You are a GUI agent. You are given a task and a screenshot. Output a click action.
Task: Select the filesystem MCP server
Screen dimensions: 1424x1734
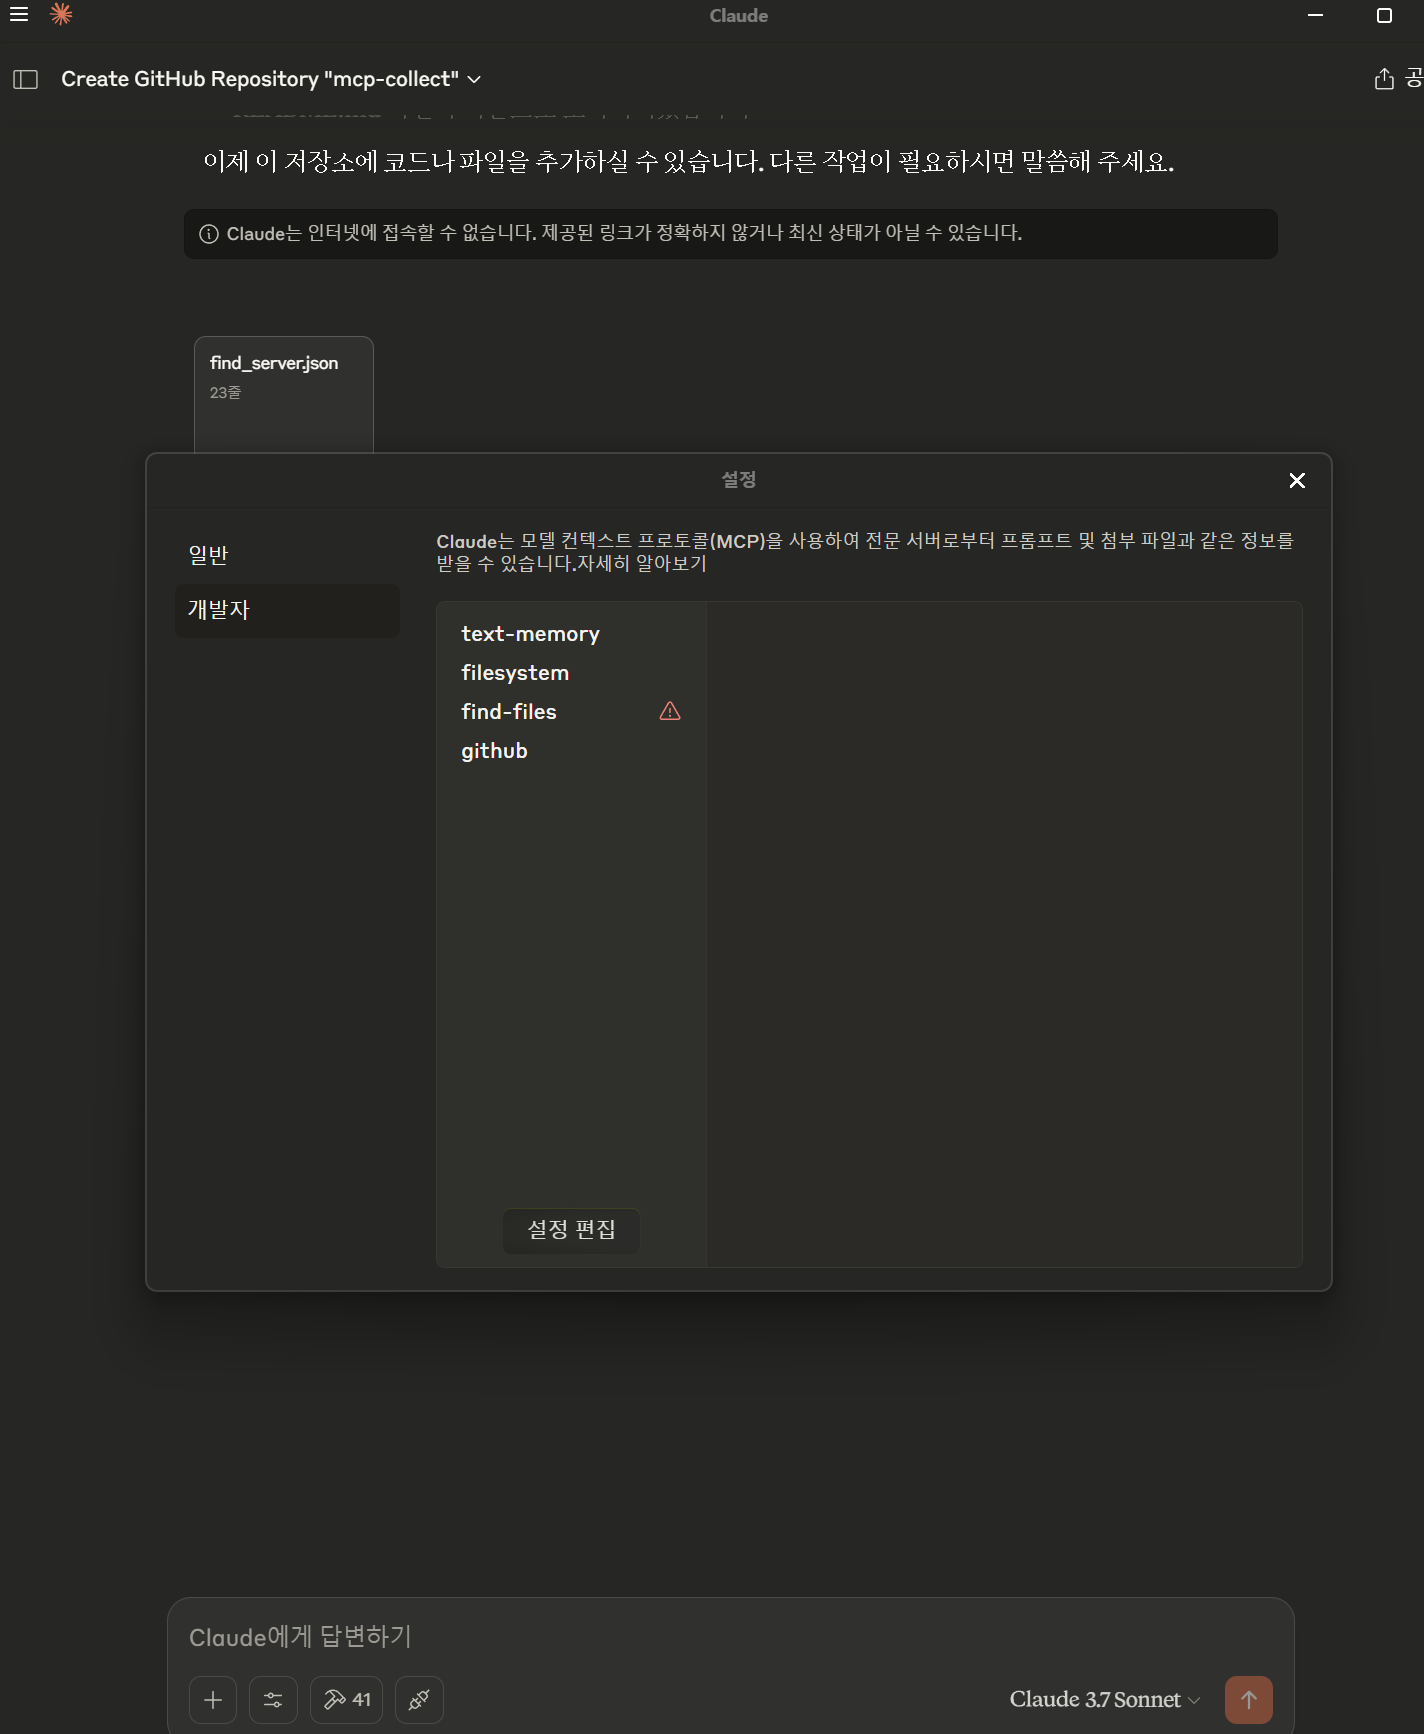click(x=515, y=673)
